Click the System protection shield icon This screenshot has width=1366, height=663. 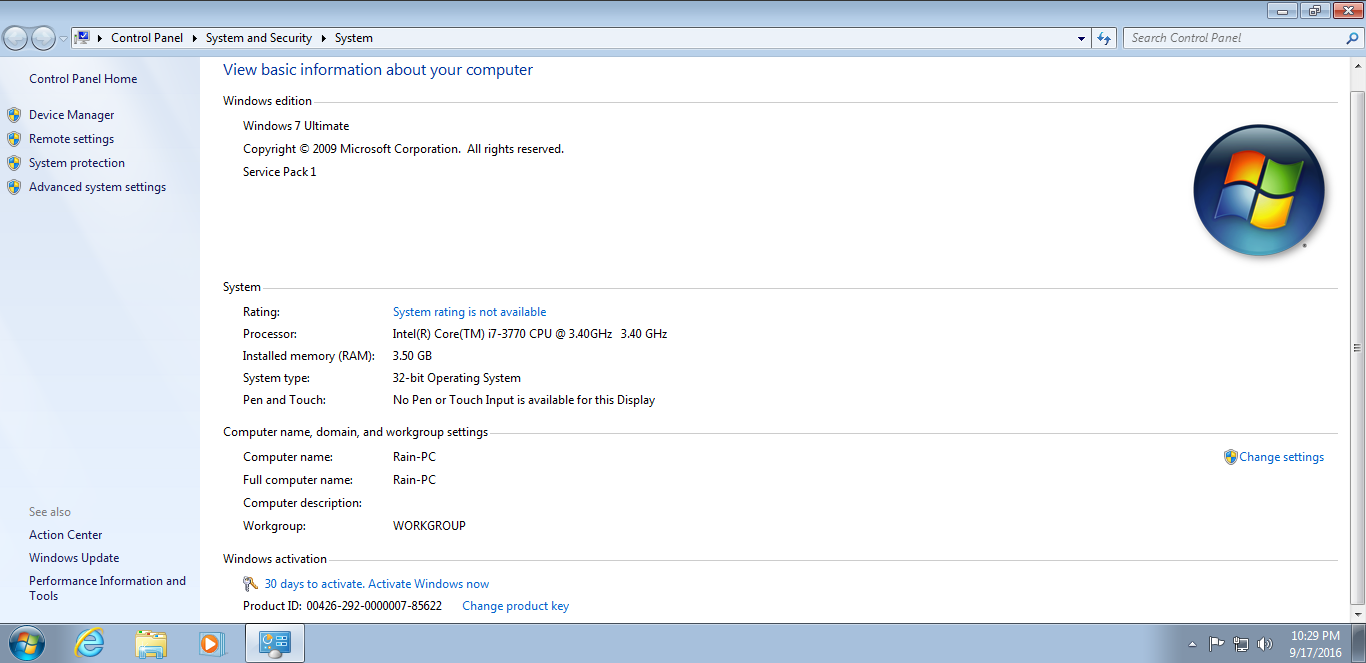click(x=14, y=163)
